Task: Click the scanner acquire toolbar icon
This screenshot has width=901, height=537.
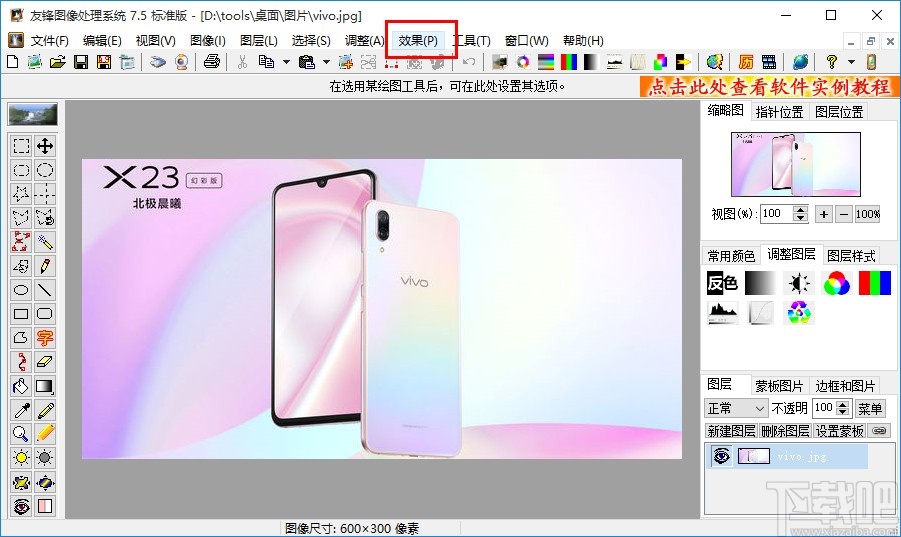Action: [157, 61]
